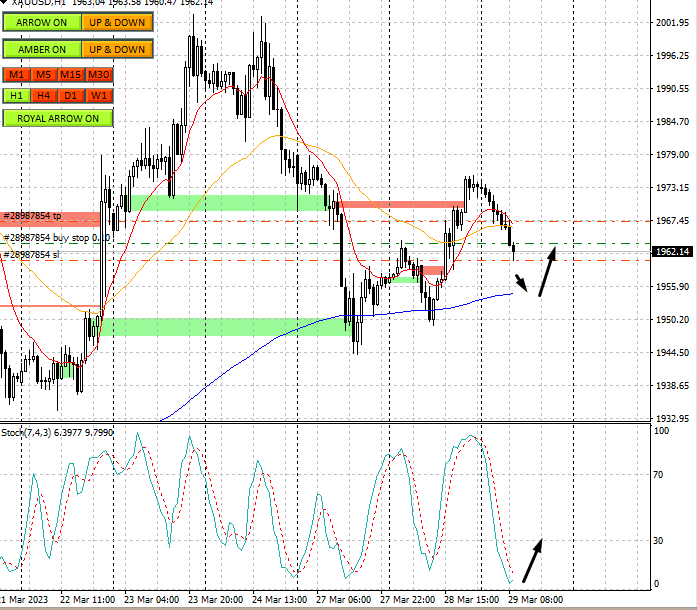This screenshot has height=610, width=697.
Task: Toggle ROYAL ARROW ON button
Action: click(x=58, y=118)
